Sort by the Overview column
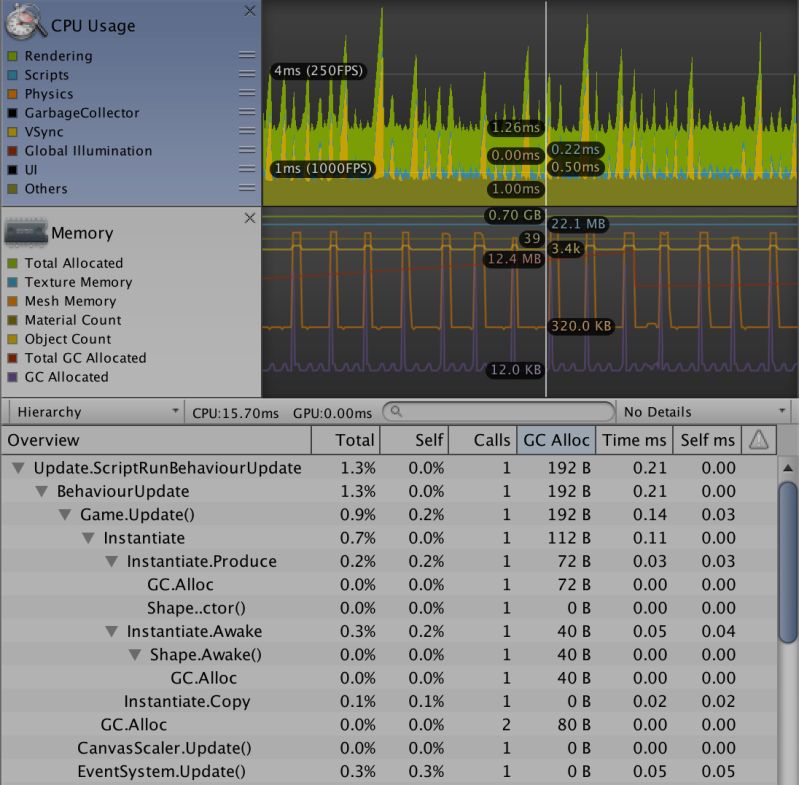 pyautogui.click(x=156, y=440)
